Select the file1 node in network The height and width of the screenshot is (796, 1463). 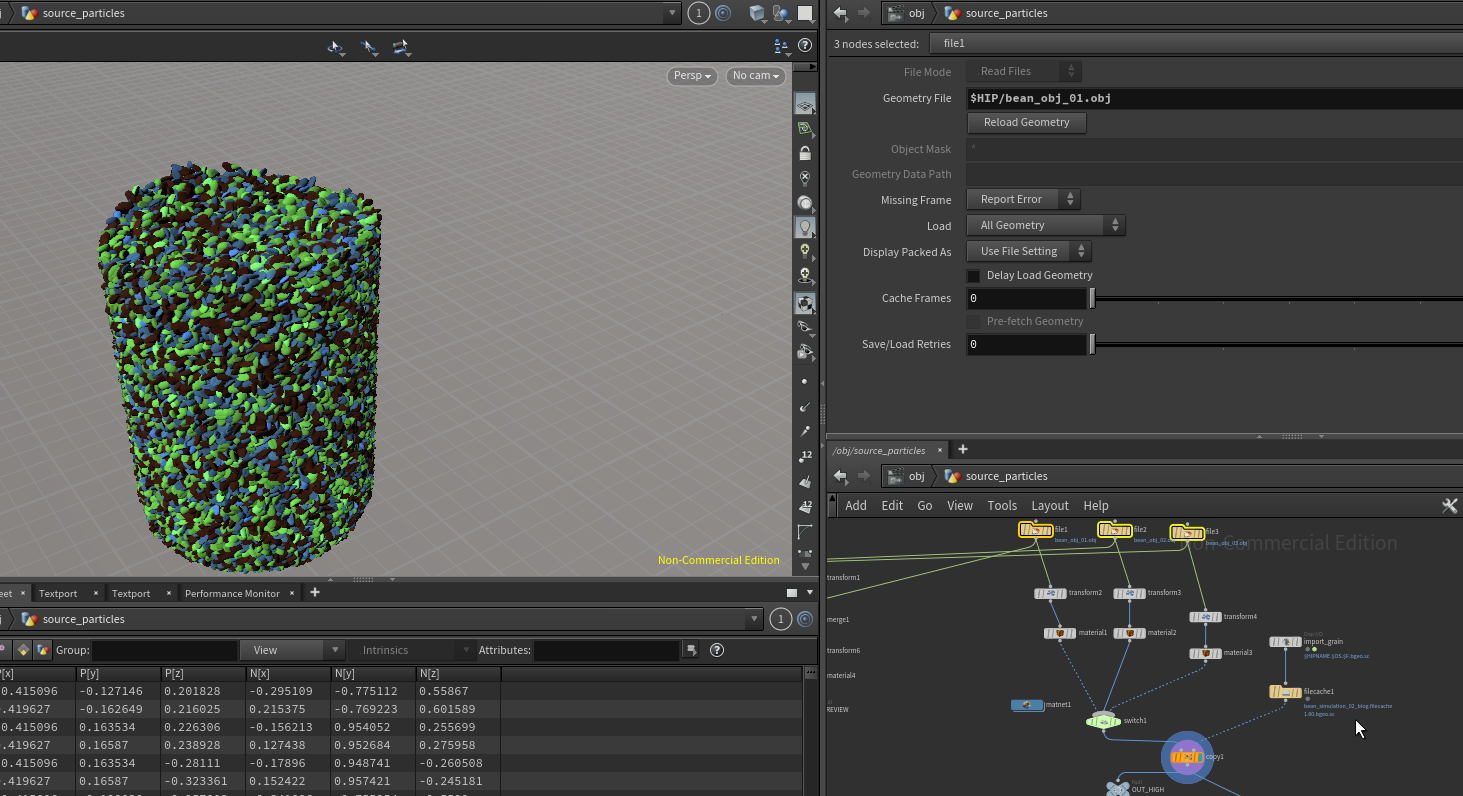1035,530
